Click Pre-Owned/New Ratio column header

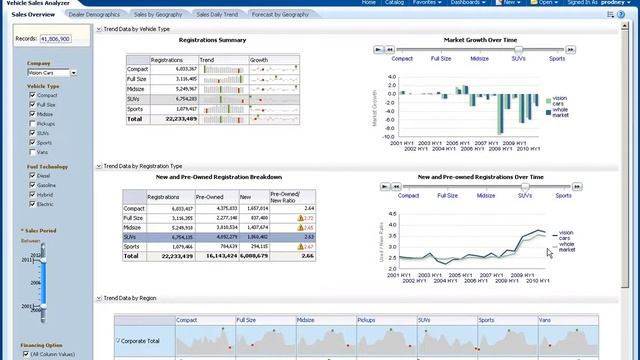(292, 197)
